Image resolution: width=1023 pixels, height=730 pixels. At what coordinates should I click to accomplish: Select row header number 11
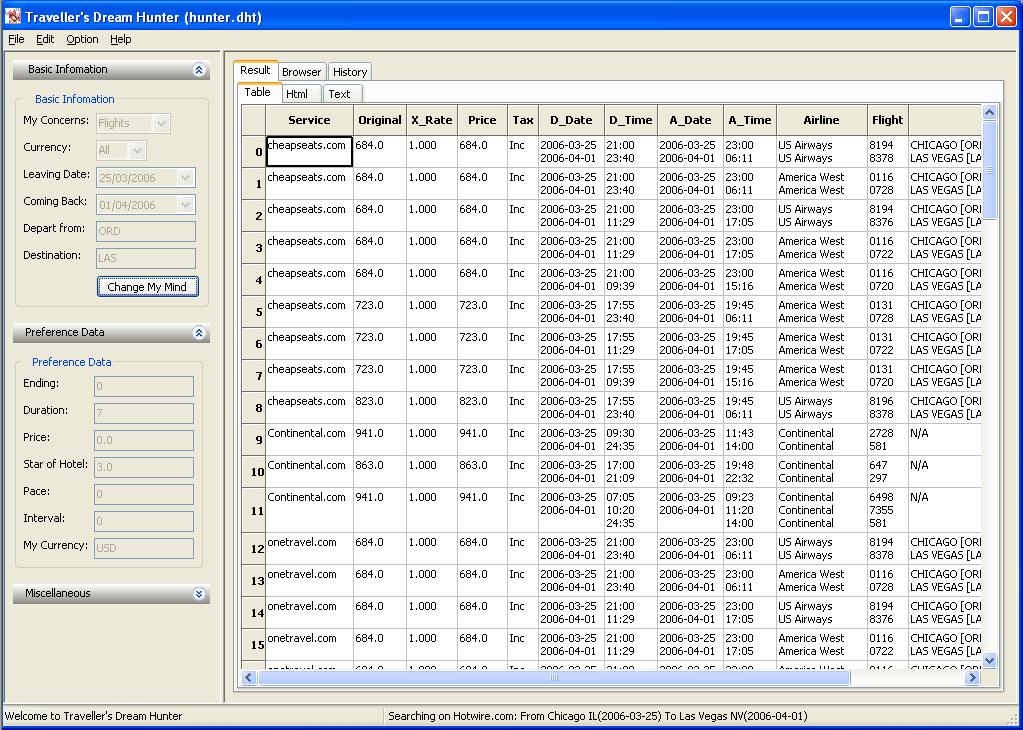[x=254, y=510]
